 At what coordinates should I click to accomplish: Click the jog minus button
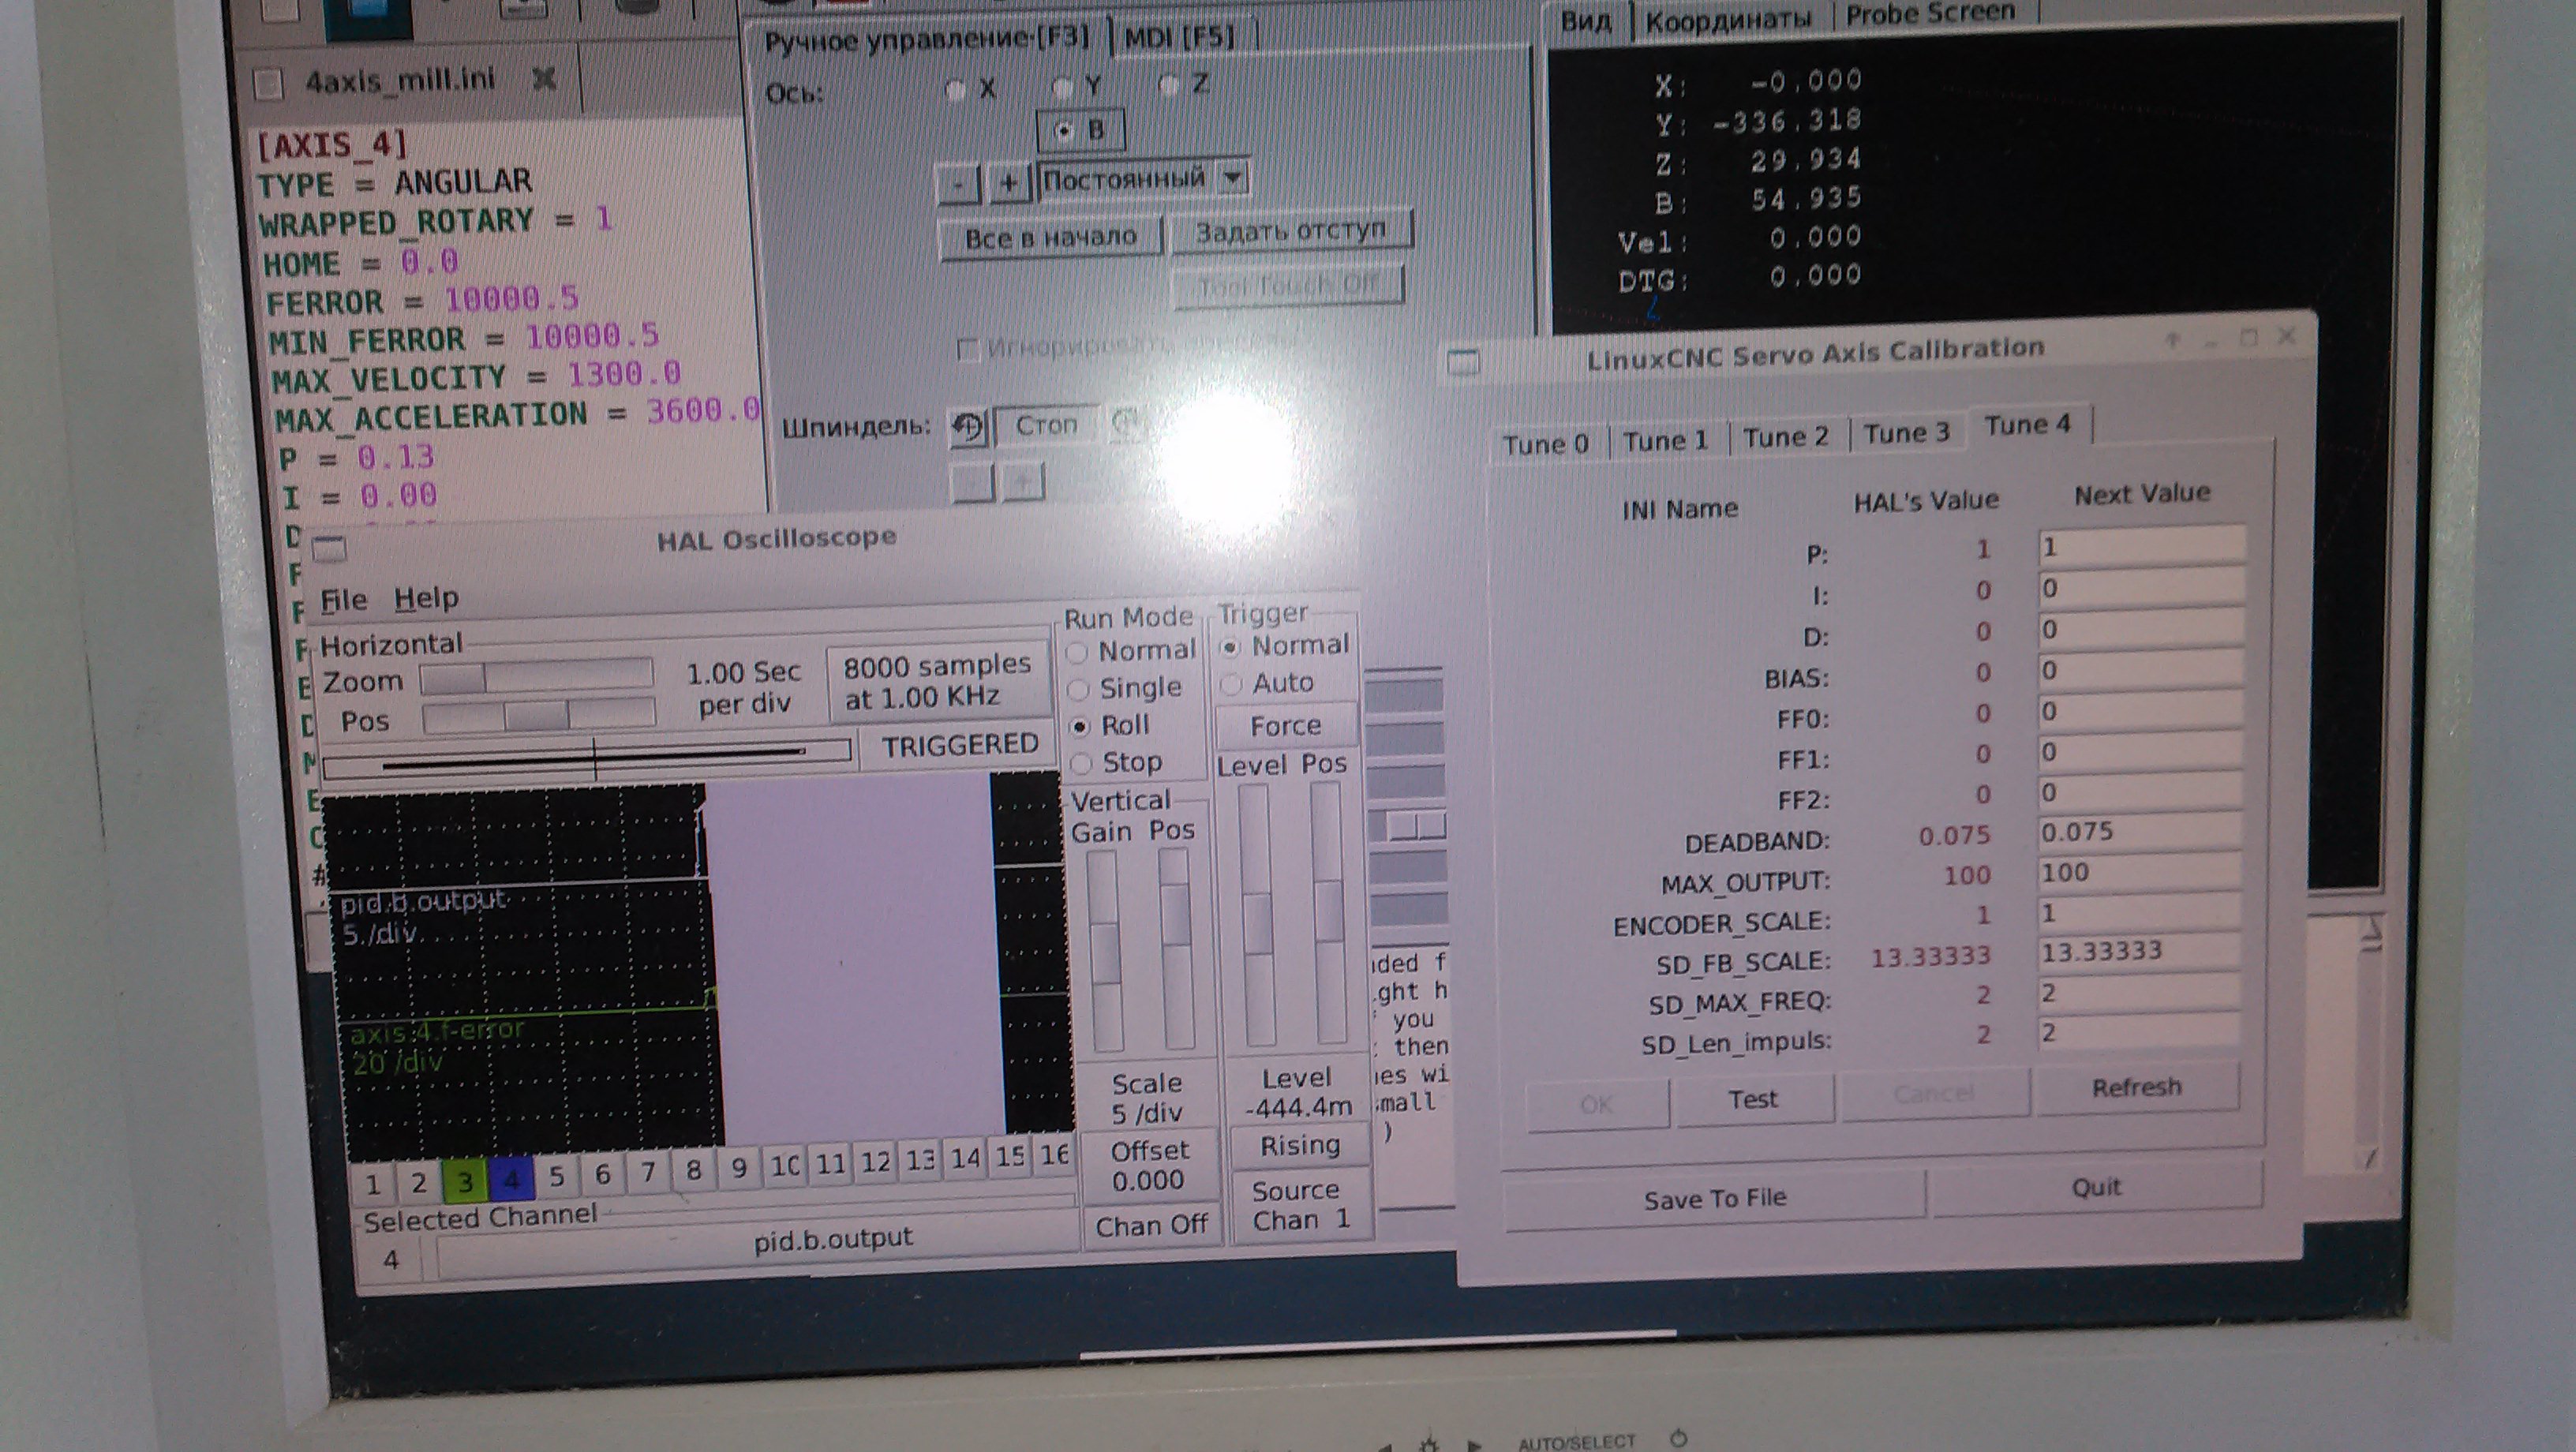click(958, 184)
